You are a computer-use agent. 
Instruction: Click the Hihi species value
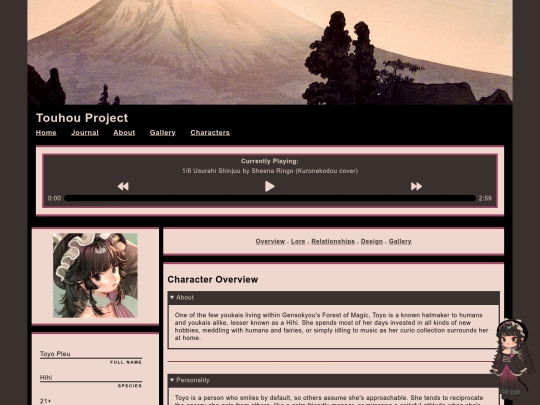[x=46, y=377]
